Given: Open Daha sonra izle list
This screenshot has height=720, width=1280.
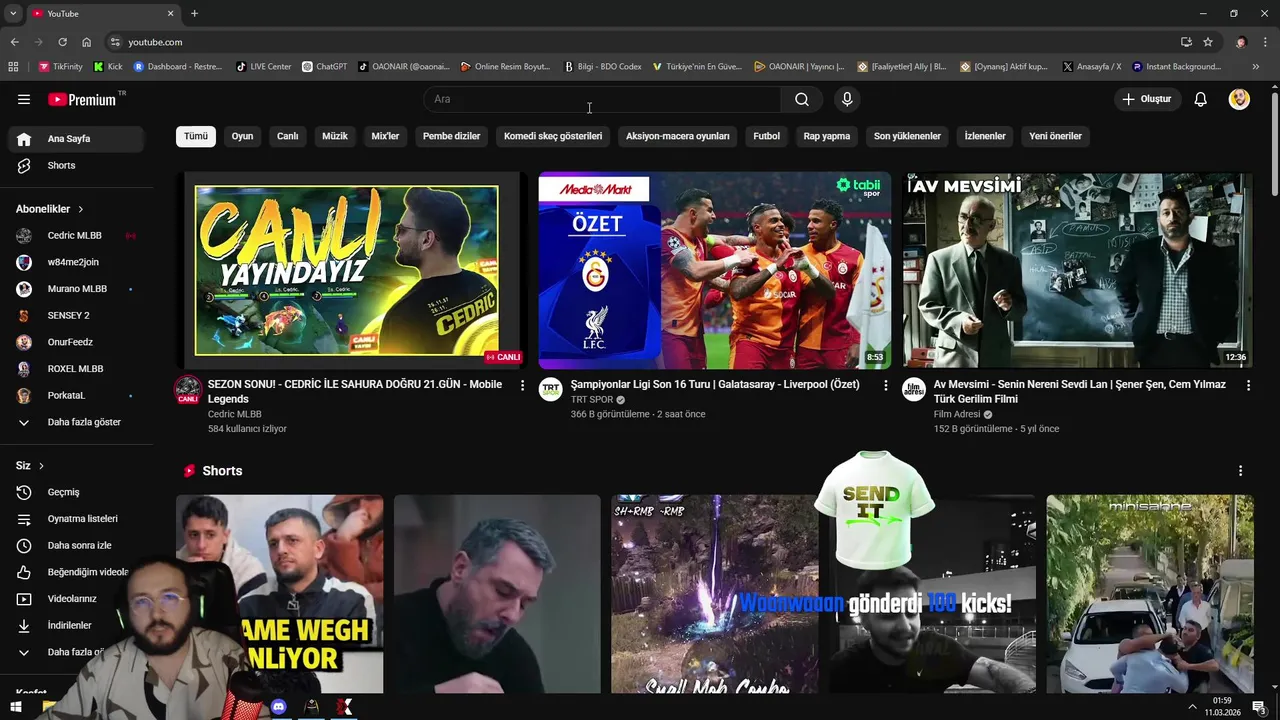Looking at the screenshot, I should coord(76,545).
